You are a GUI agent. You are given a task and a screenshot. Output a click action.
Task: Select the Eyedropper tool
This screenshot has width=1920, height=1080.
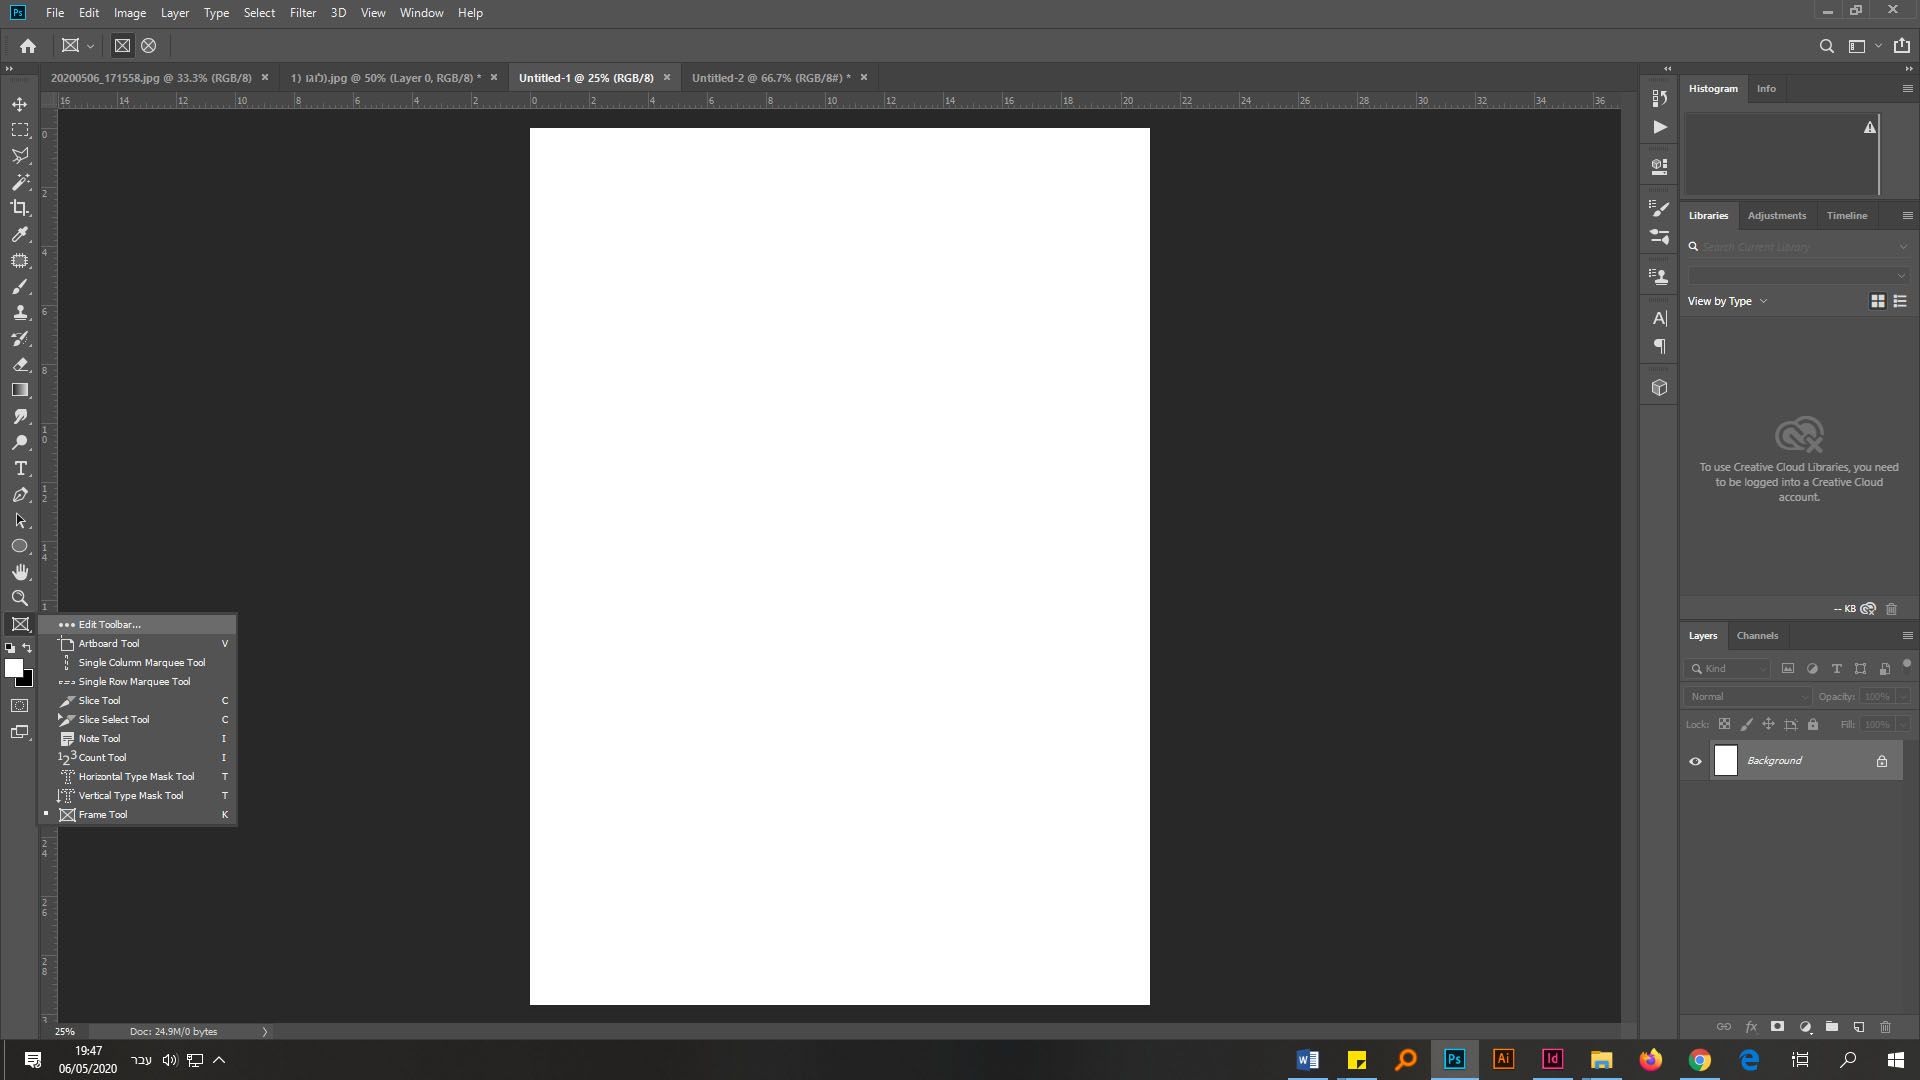(19, 234)
